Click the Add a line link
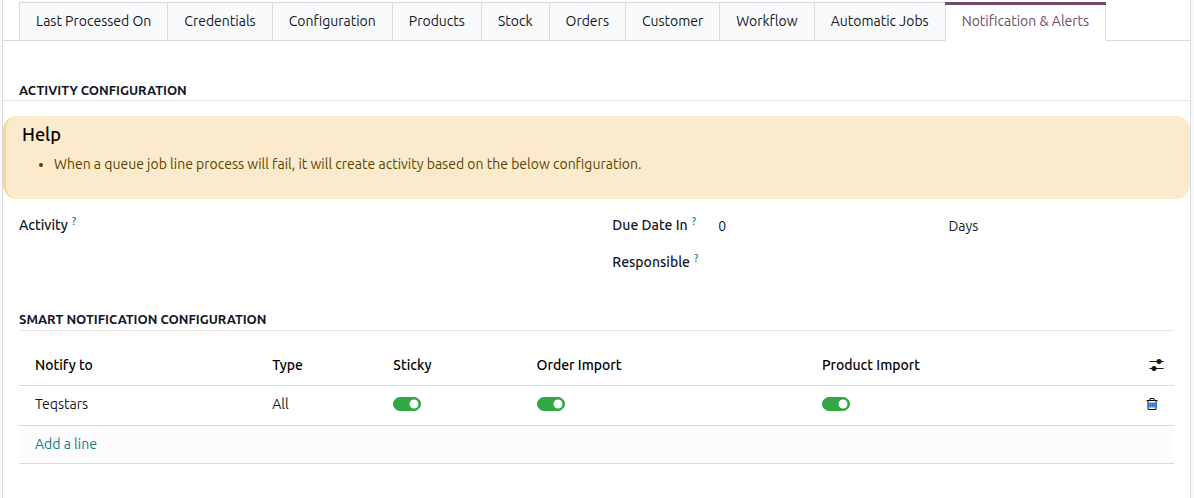The image size is (1194, 498). 65,444
